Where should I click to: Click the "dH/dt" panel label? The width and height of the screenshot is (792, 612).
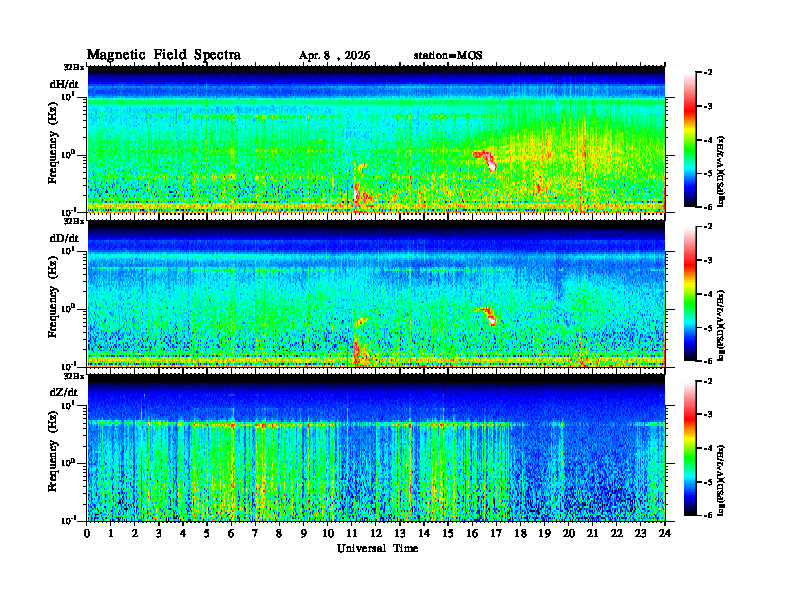(64, 84)
